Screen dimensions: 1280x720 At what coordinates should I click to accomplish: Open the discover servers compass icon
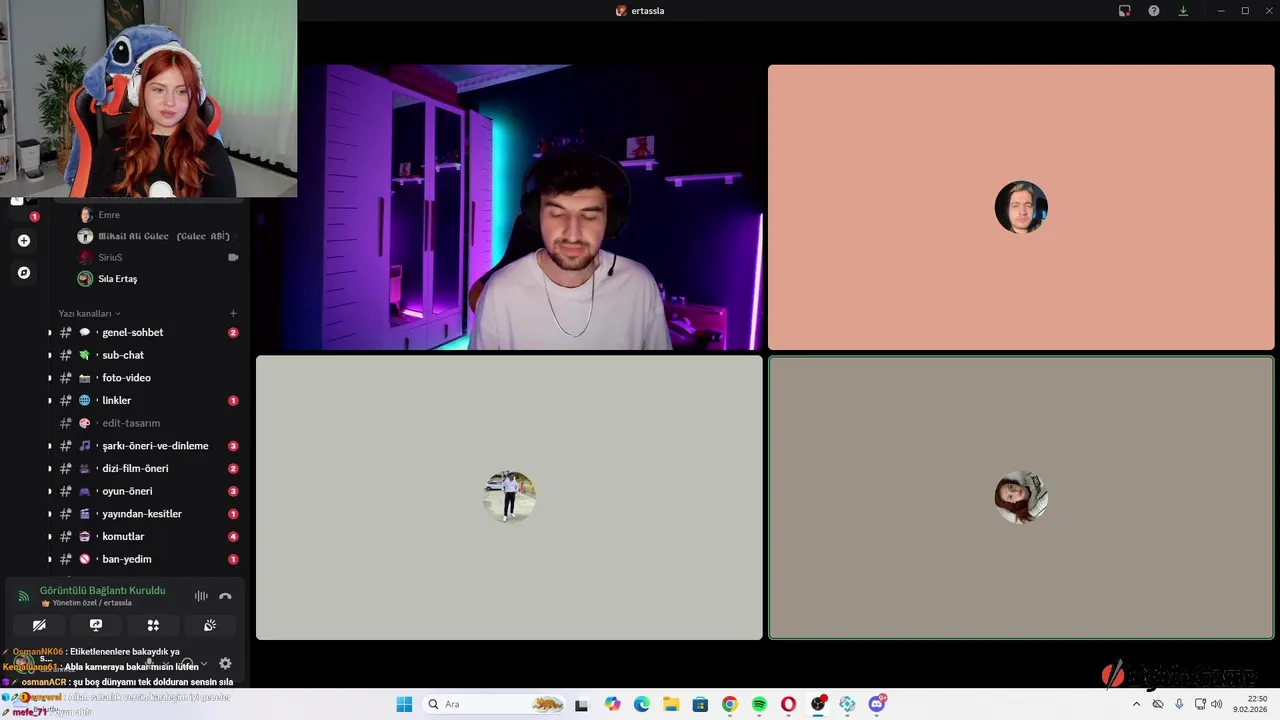pyautogui.click(x=24, y=272)
